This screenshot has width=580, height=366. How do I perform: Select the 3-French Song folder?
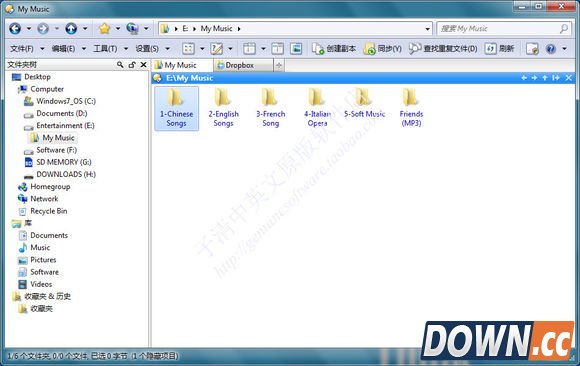[270, 108]
